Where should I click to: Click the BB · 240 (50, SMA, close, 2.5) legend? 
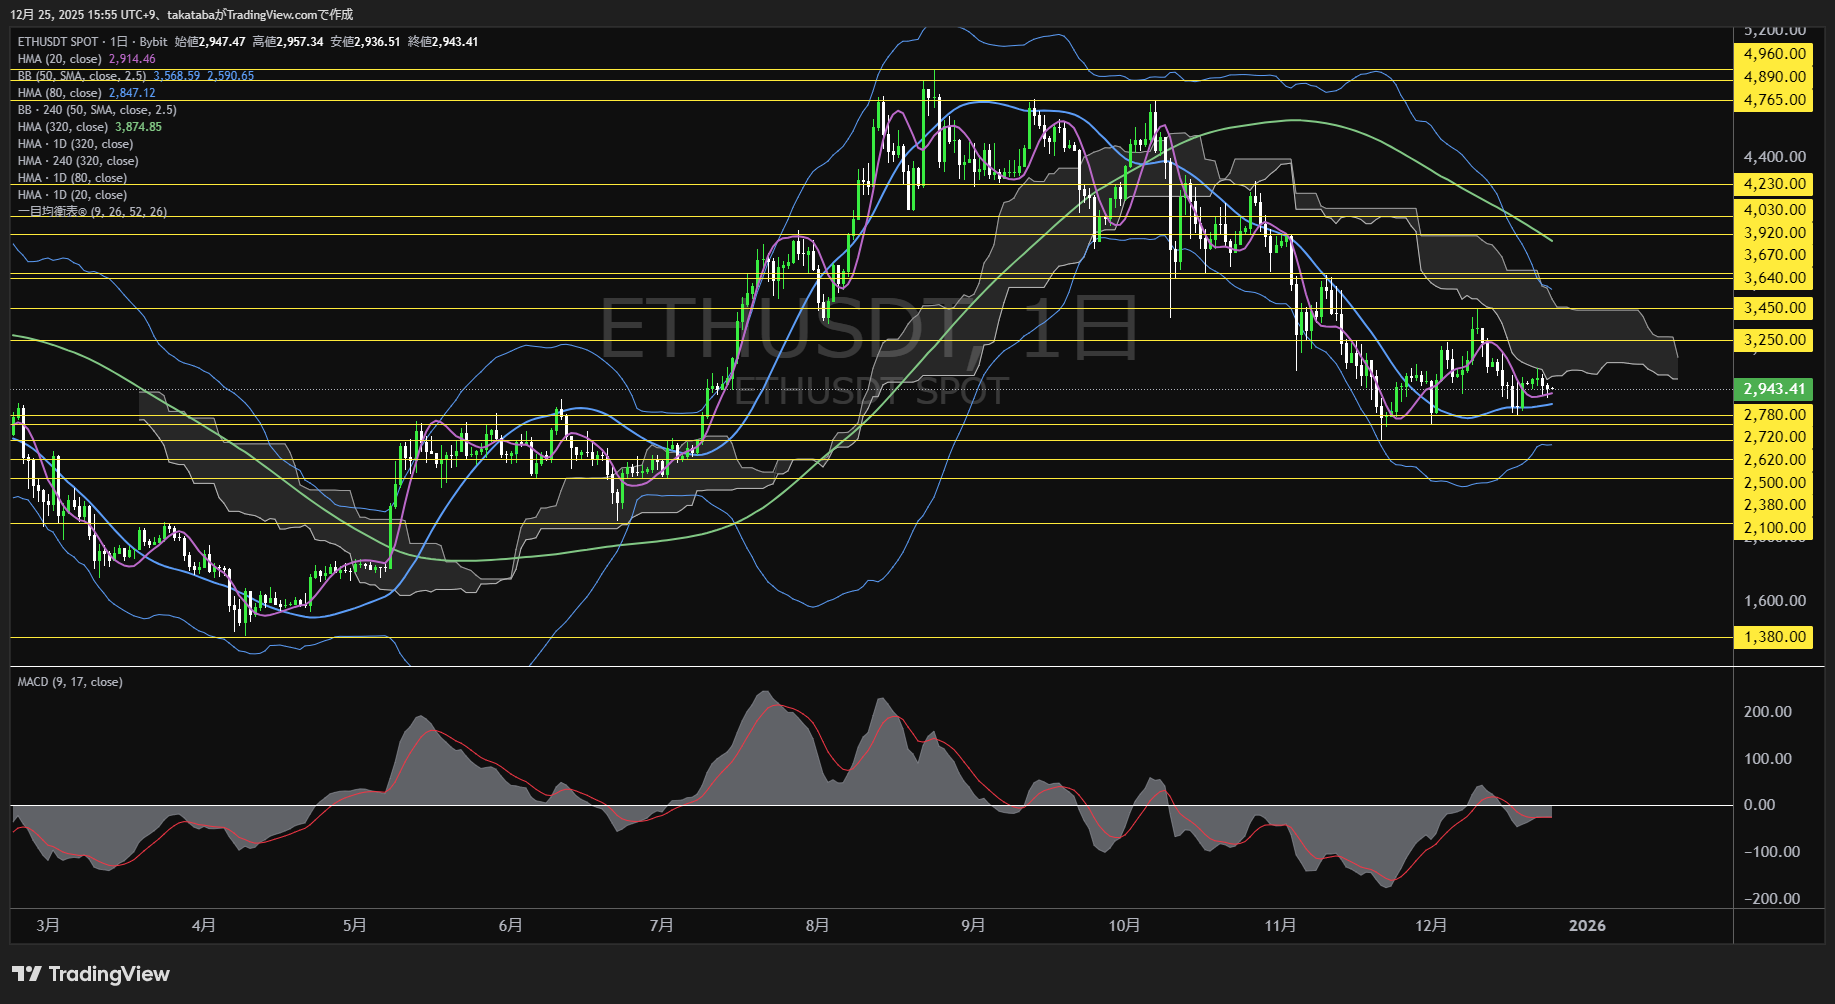coord(97,110)
